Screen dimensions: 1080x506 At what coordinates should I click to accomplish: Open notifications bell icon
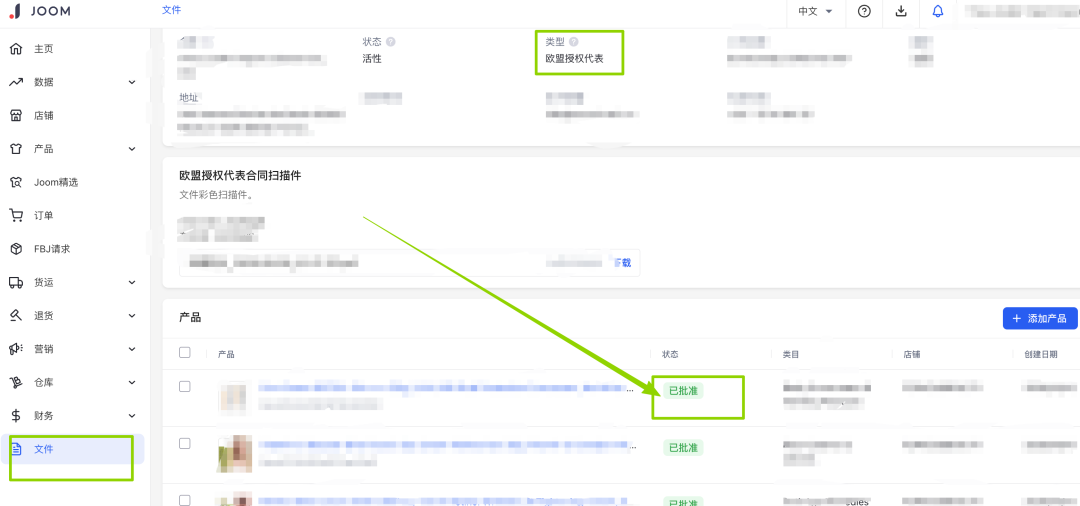pos(937,11)
